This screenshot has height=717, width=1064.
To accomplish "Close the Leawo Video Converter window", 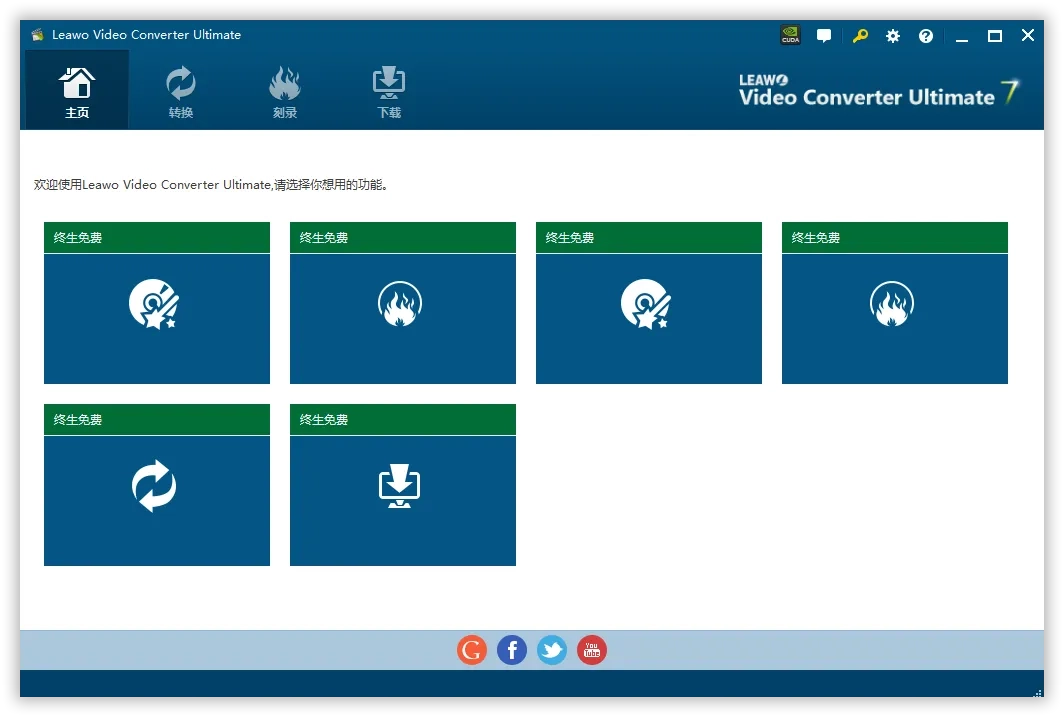I will pos(1028,35).
